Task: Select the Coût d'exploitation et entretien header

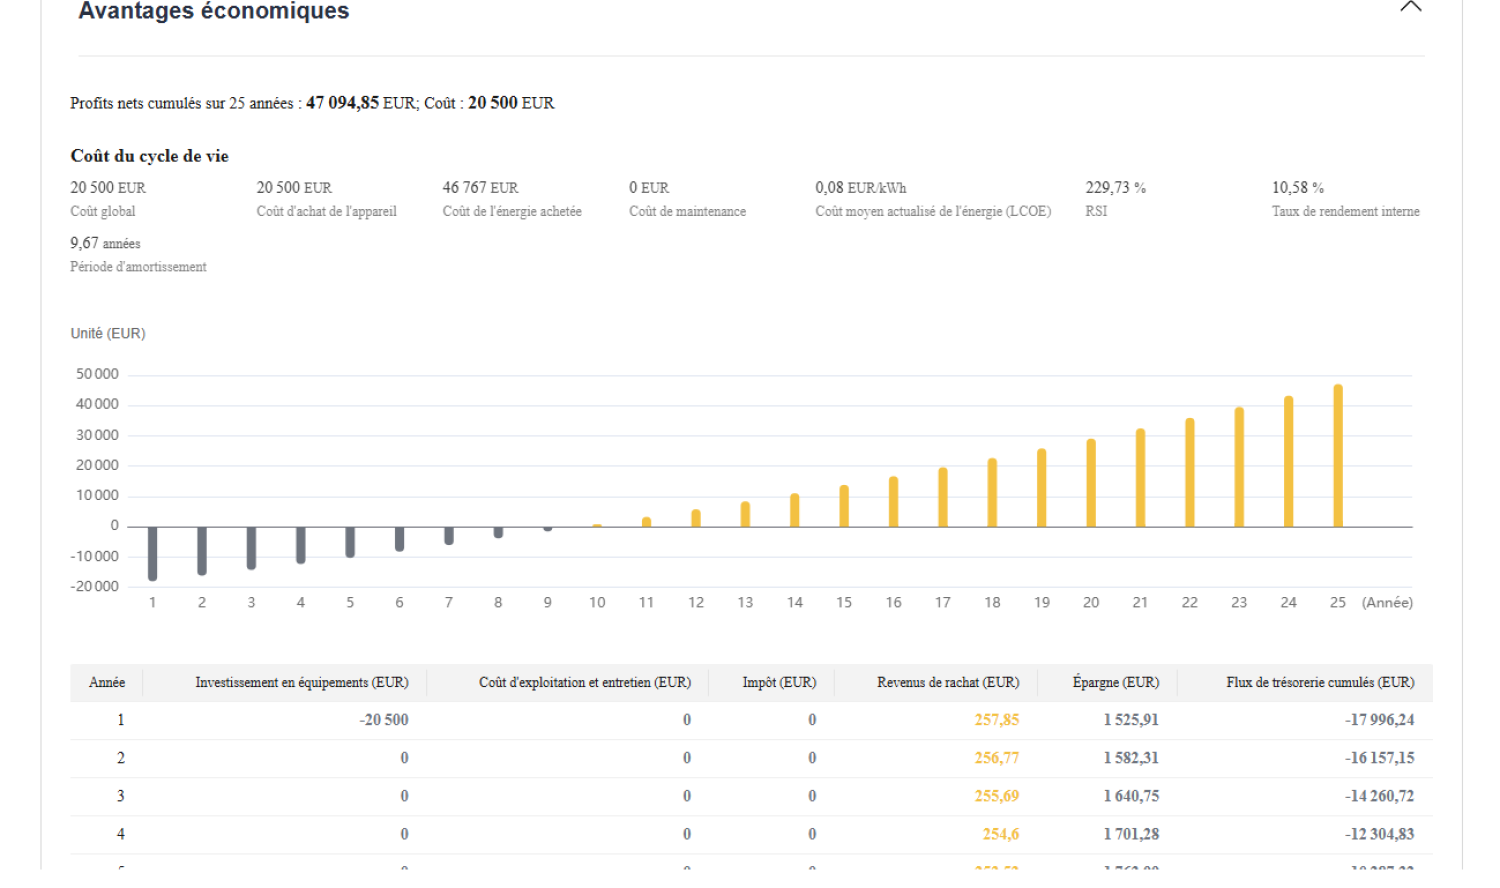Action: 584,683
